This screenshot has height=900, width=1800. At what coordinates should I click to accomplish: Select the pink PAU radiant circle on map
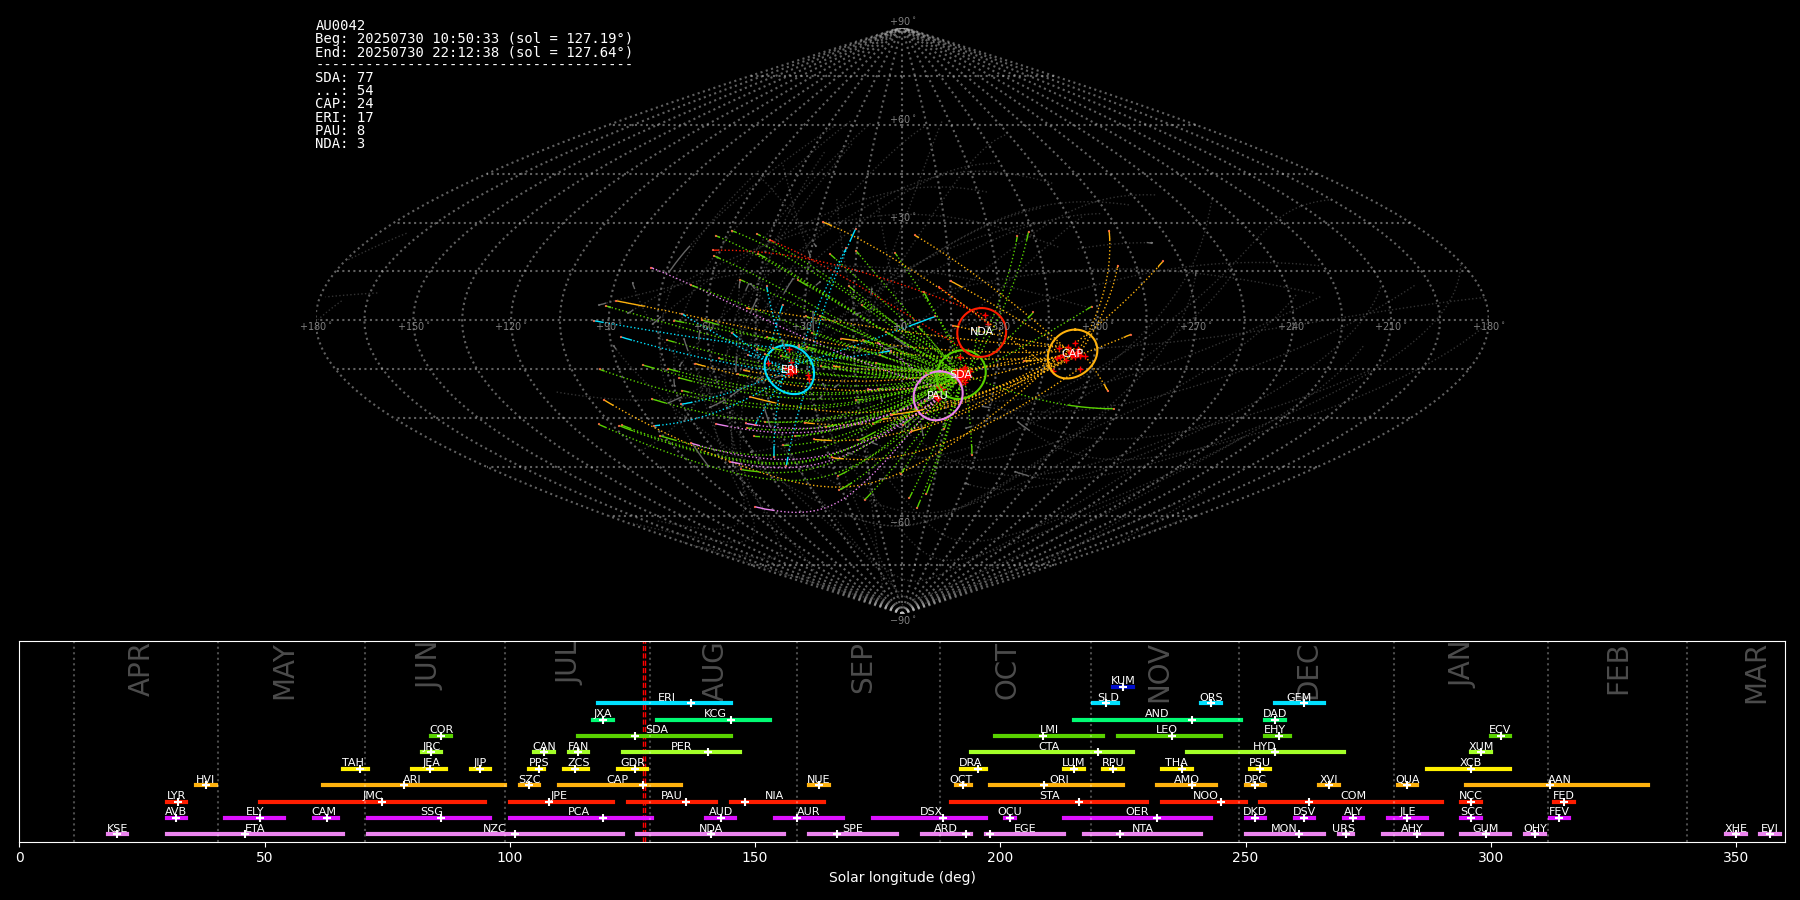(x=937, y=395)
